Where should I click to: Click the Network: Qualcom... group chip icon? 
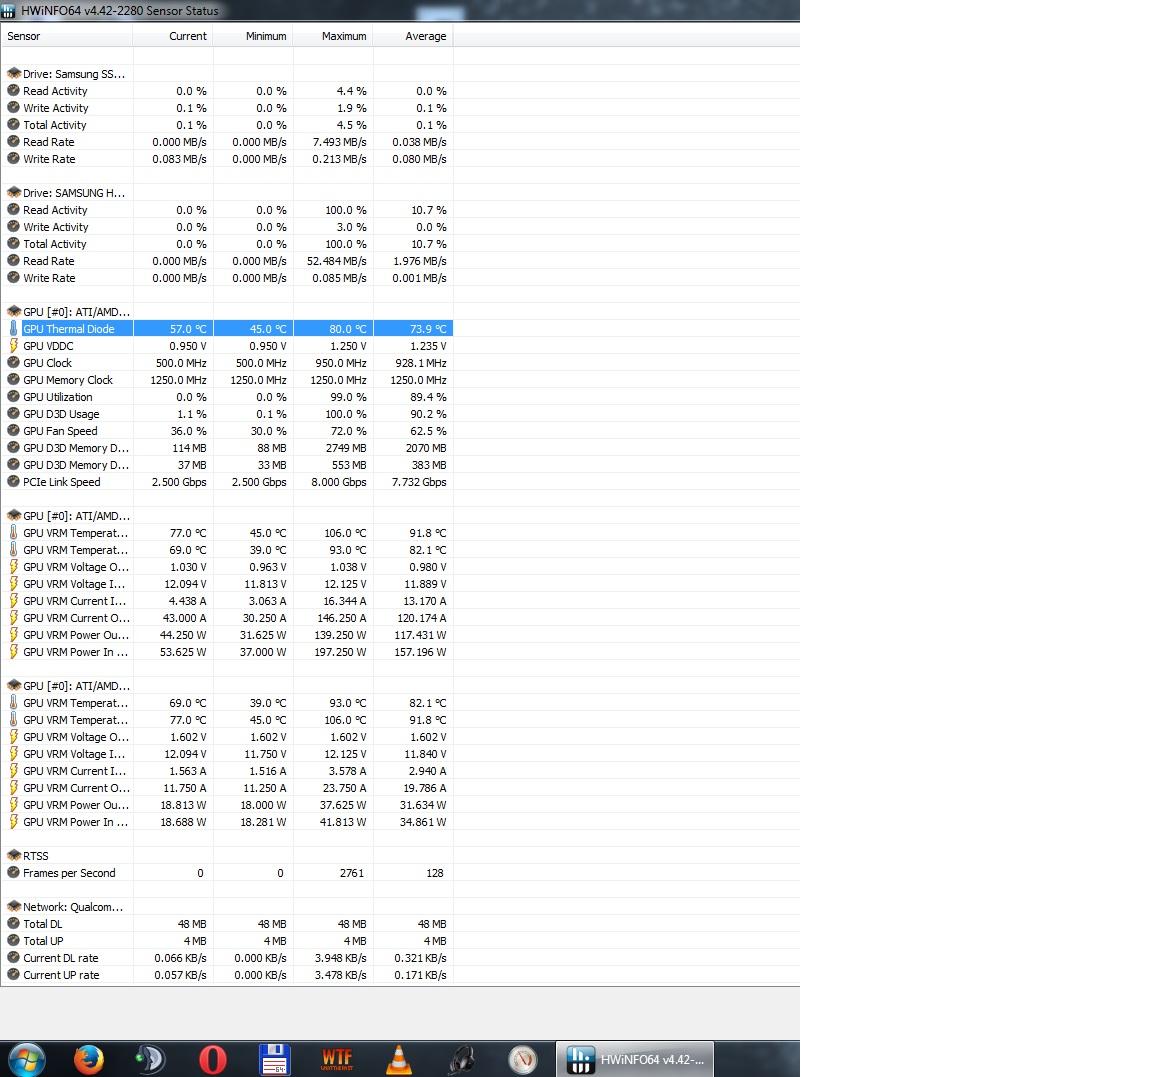(13, 907)
